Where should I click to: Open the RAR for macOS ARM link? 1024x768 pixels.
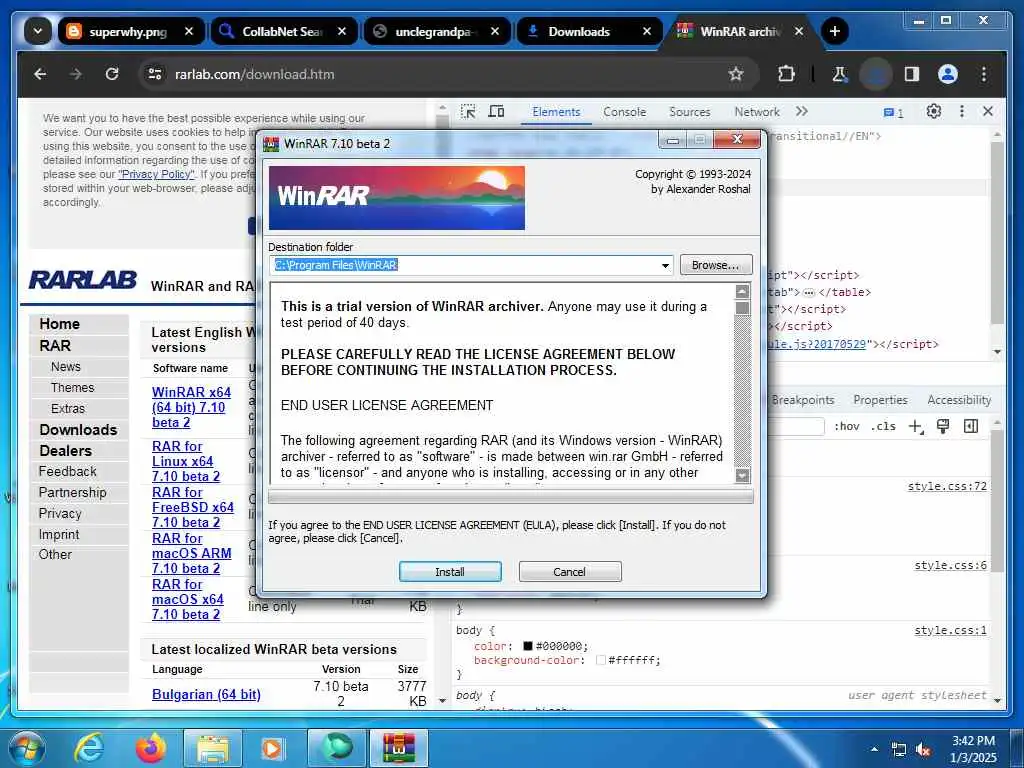[191, 553]
